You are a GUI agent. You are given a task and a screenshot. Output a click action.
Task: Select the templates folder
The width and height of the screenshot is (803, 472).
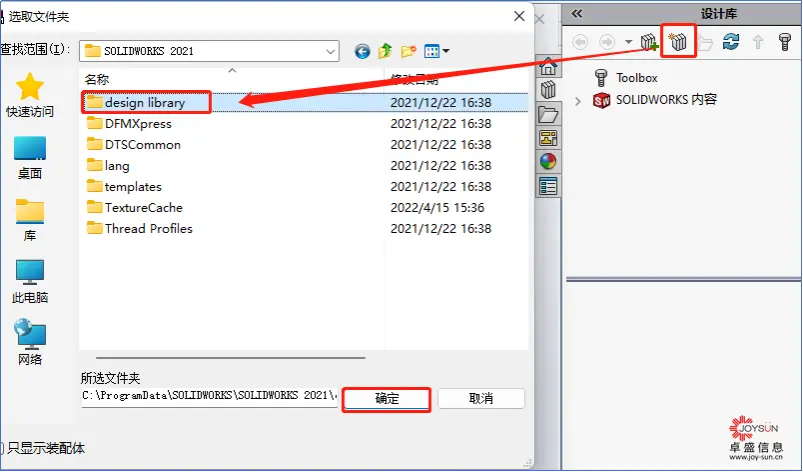(124, 186)
